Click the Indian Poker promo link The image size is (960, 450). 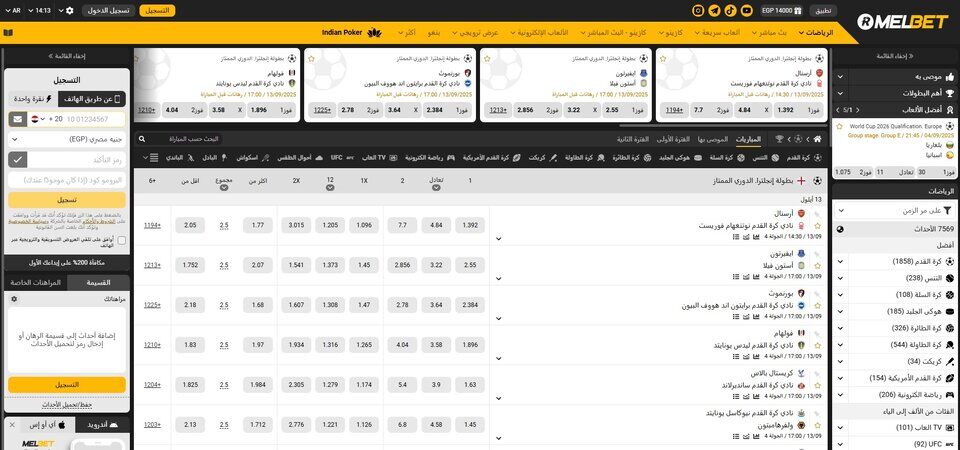click(351, 32)
